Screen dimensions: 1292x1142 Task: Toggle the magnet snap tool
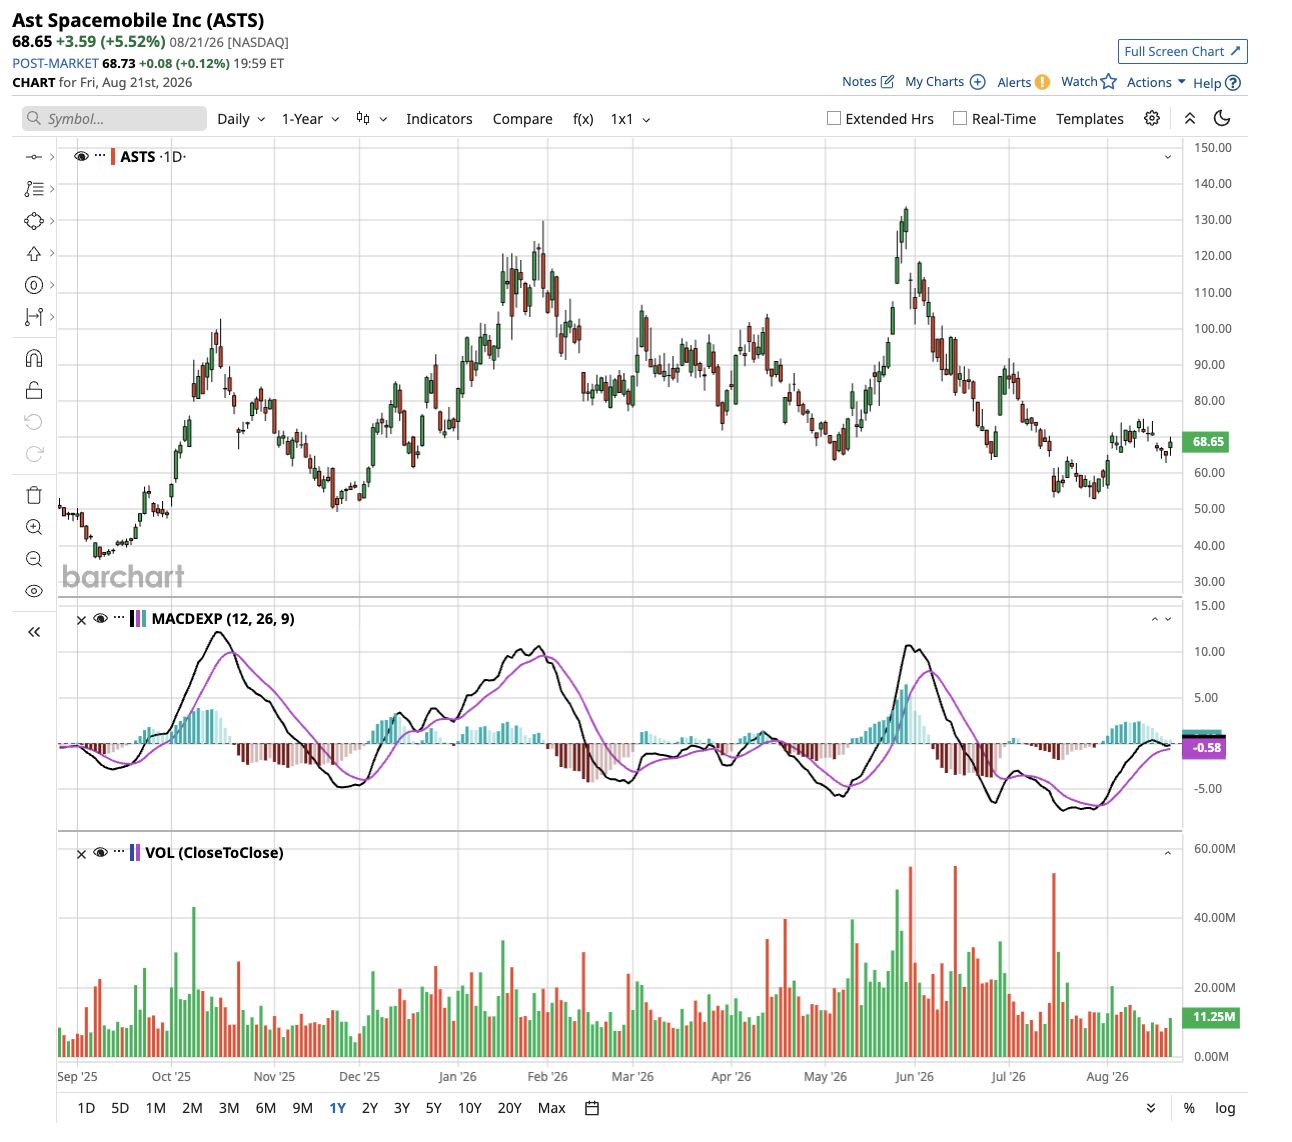point(34,358)
